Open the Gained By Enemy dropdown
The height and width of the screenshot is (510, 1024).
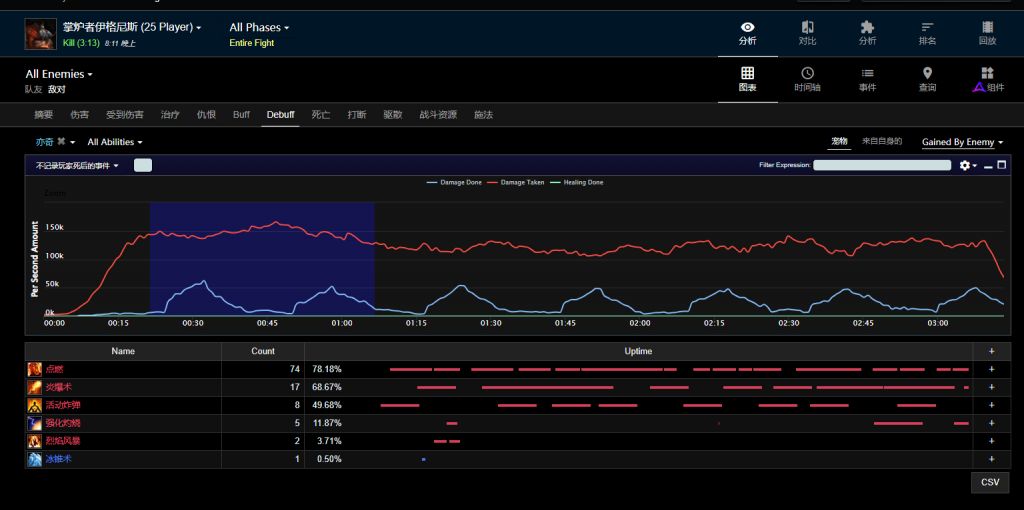[962, 142]
